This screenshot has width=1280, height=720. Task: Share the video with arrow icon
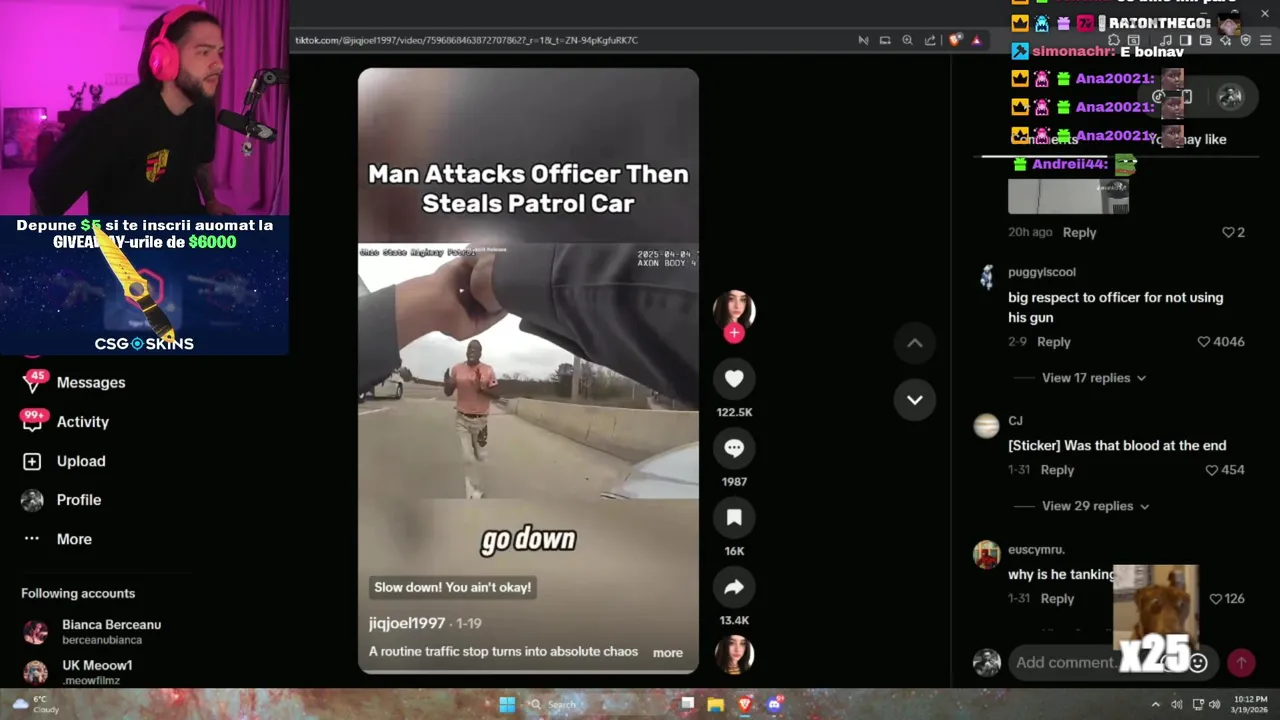pyautogui.click(x=734, y=587)
